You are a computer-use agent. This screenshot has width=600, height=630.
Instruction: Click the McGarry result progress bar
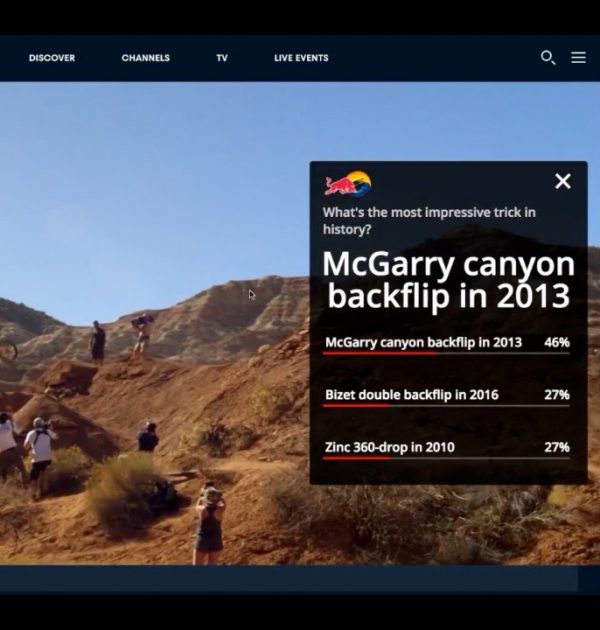(x=446, y=353)
